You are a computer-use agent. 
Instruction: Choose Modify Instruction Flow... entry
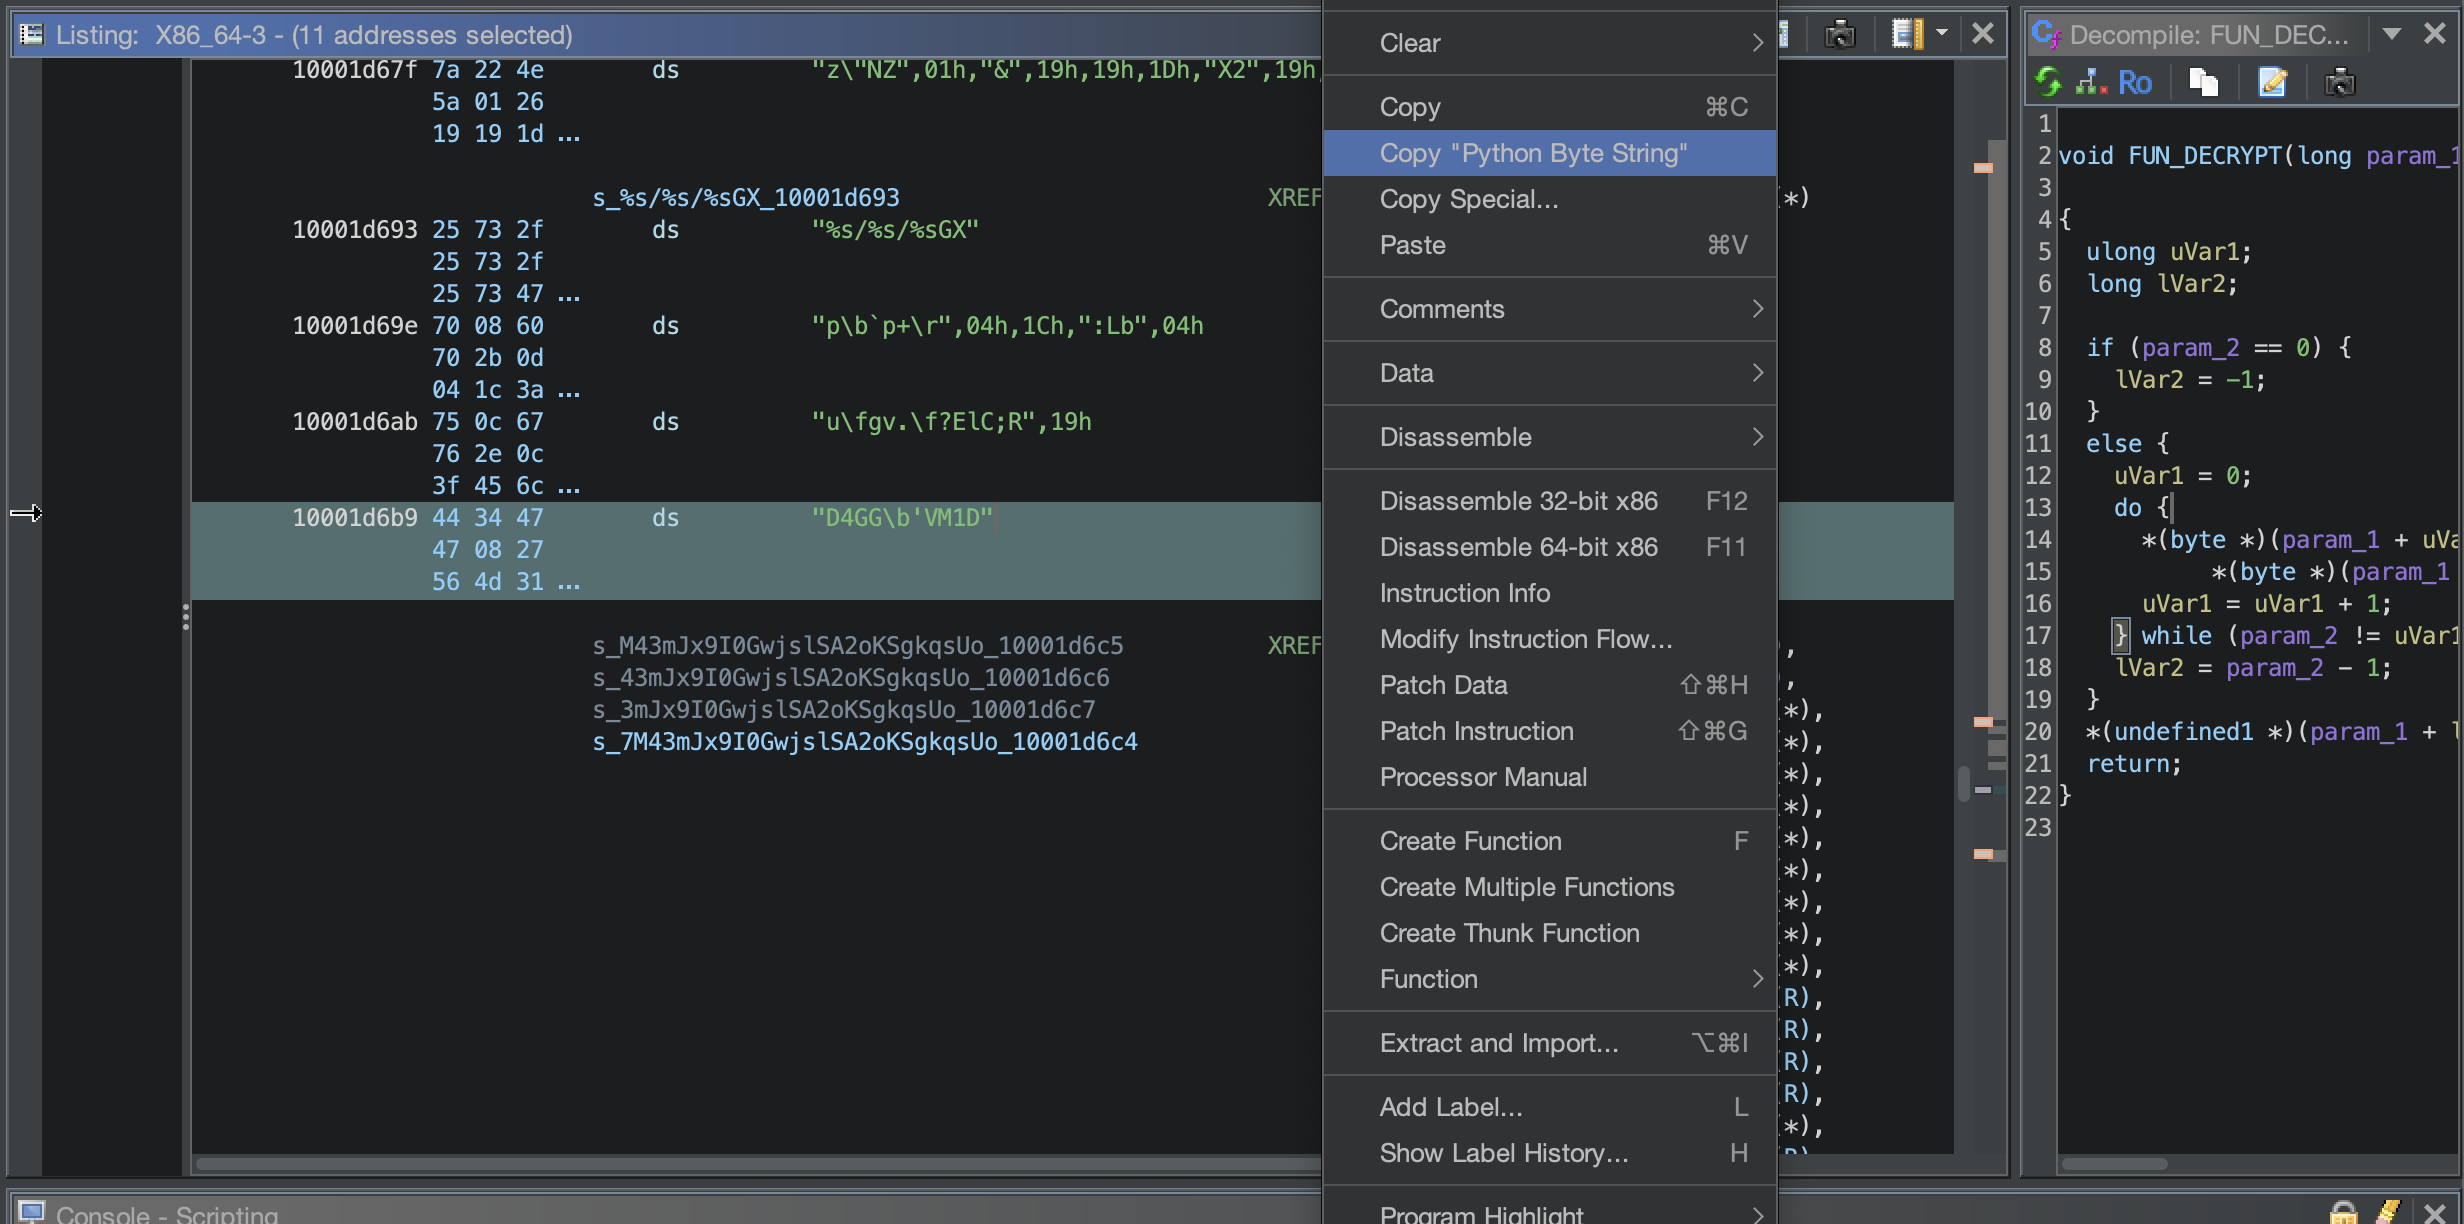click(1549, 639)
